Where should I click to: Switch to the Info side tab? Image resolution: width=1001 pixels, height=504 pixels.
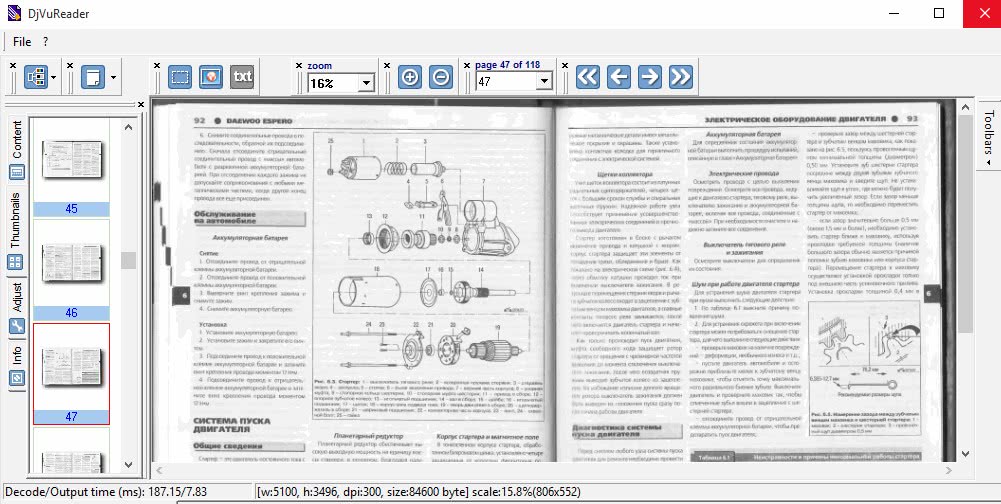click(x=17, y=356)
